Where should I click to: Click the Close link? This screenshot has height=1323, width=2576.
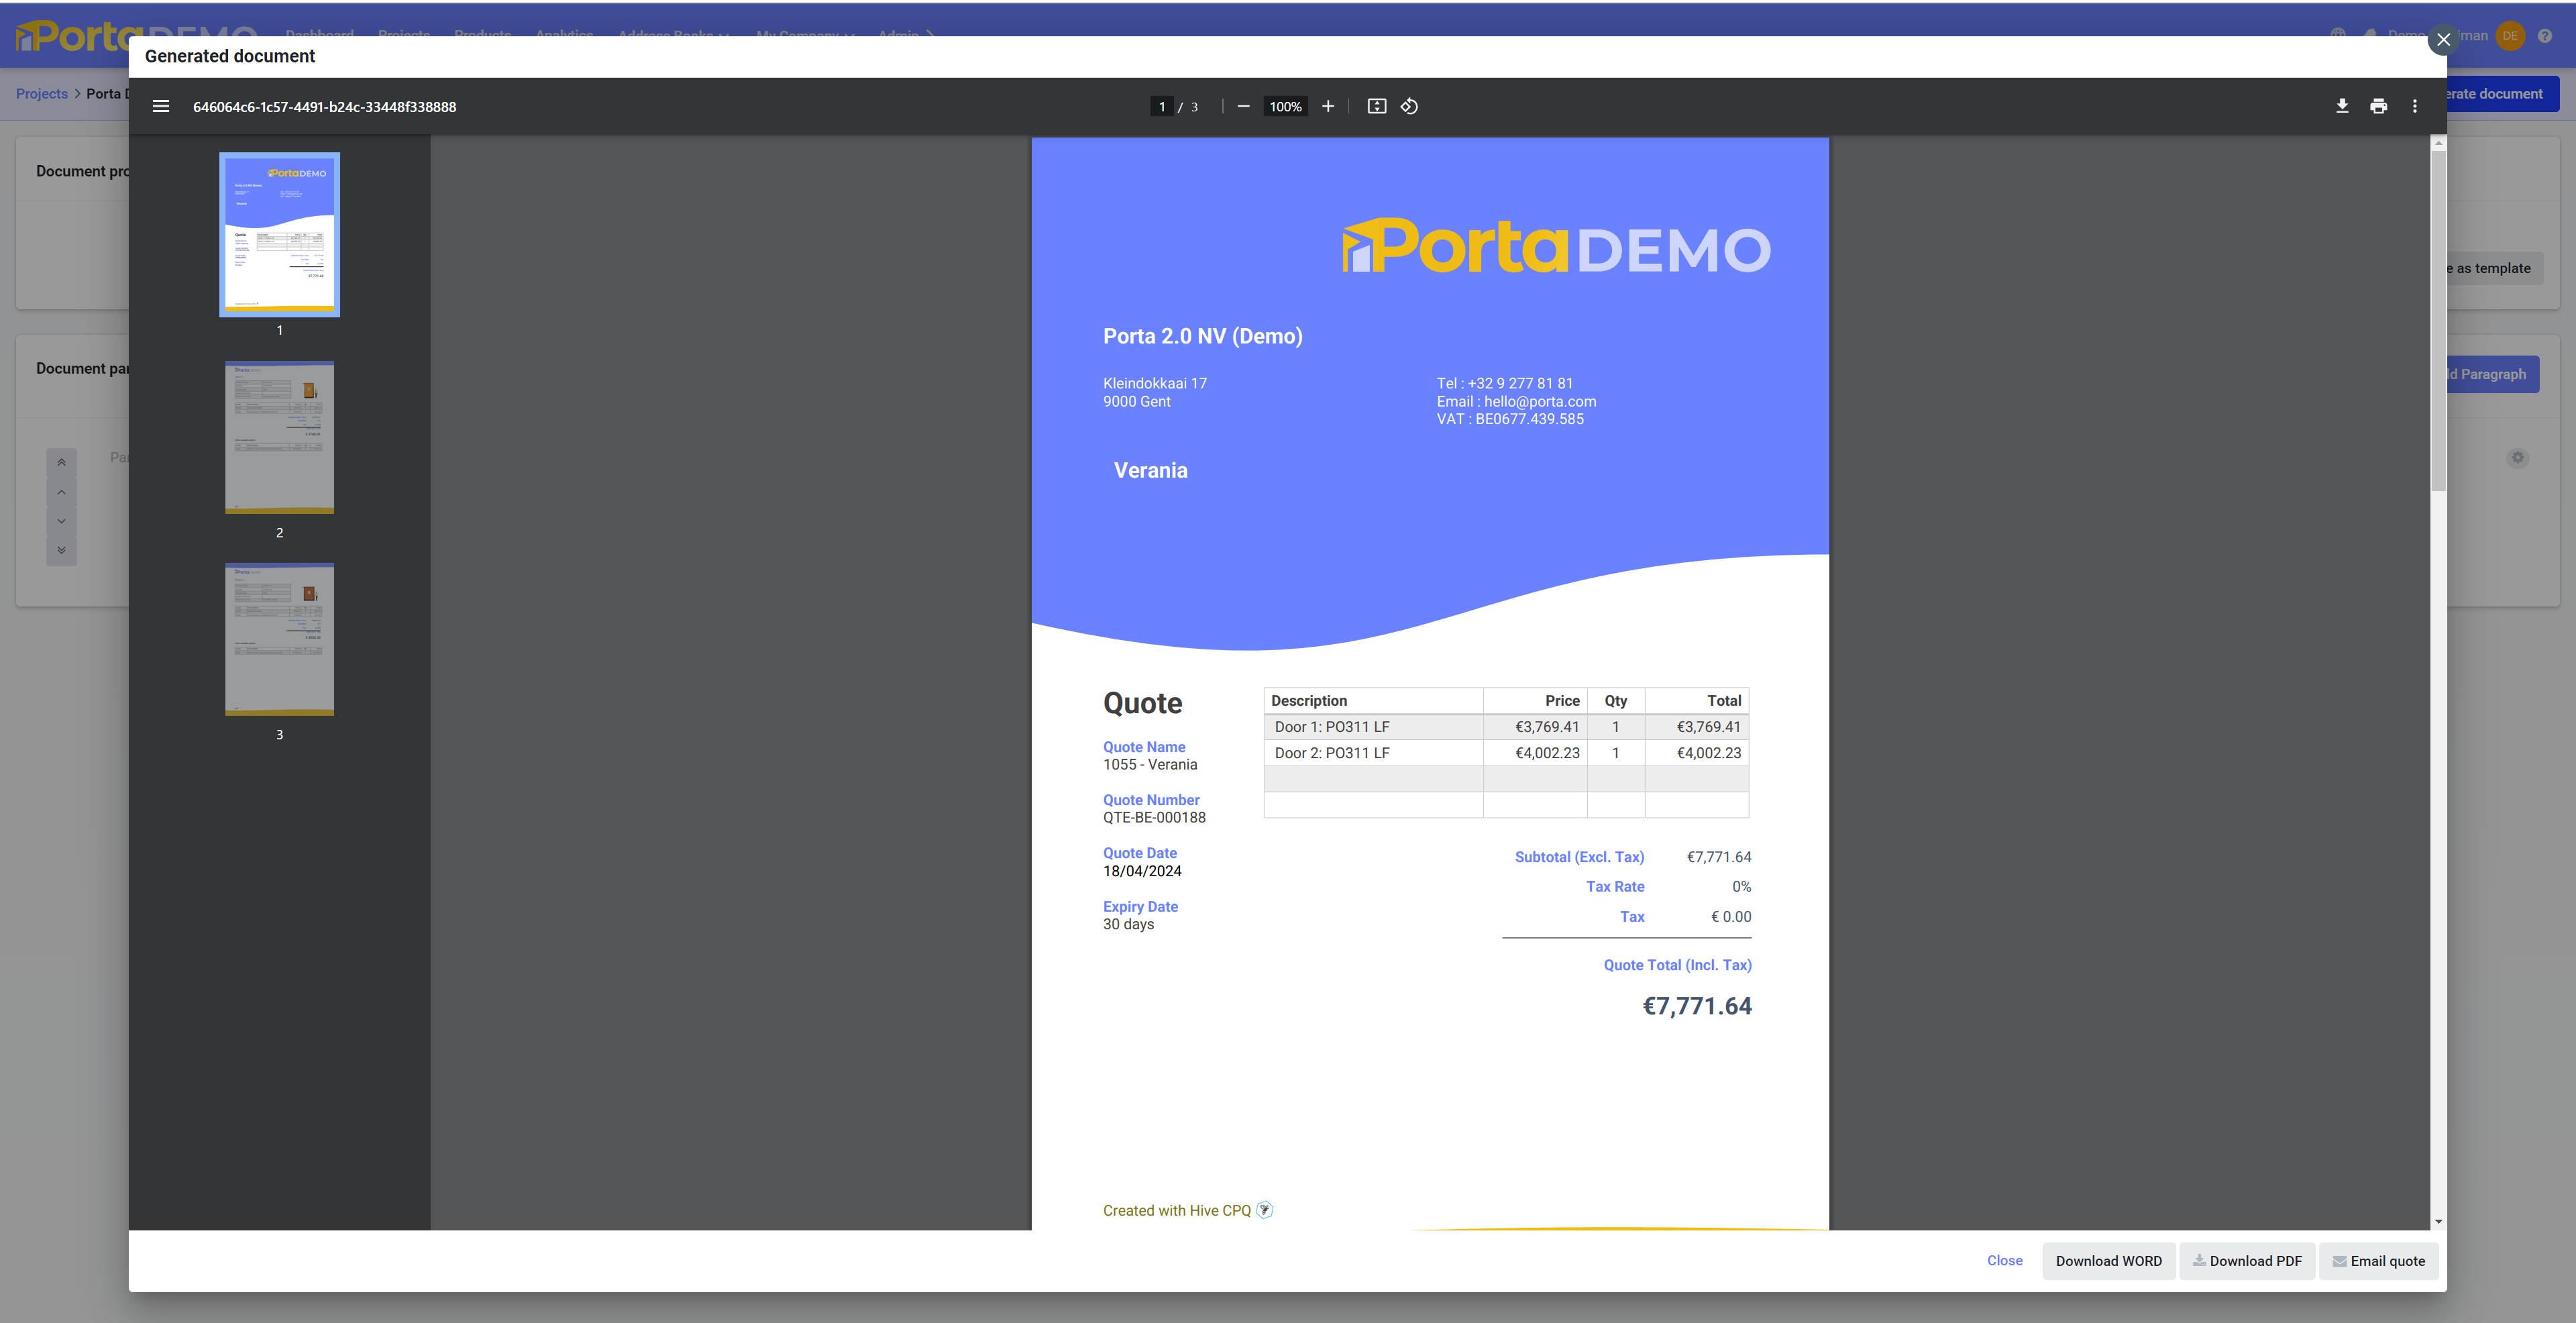click(2004, 1260)
